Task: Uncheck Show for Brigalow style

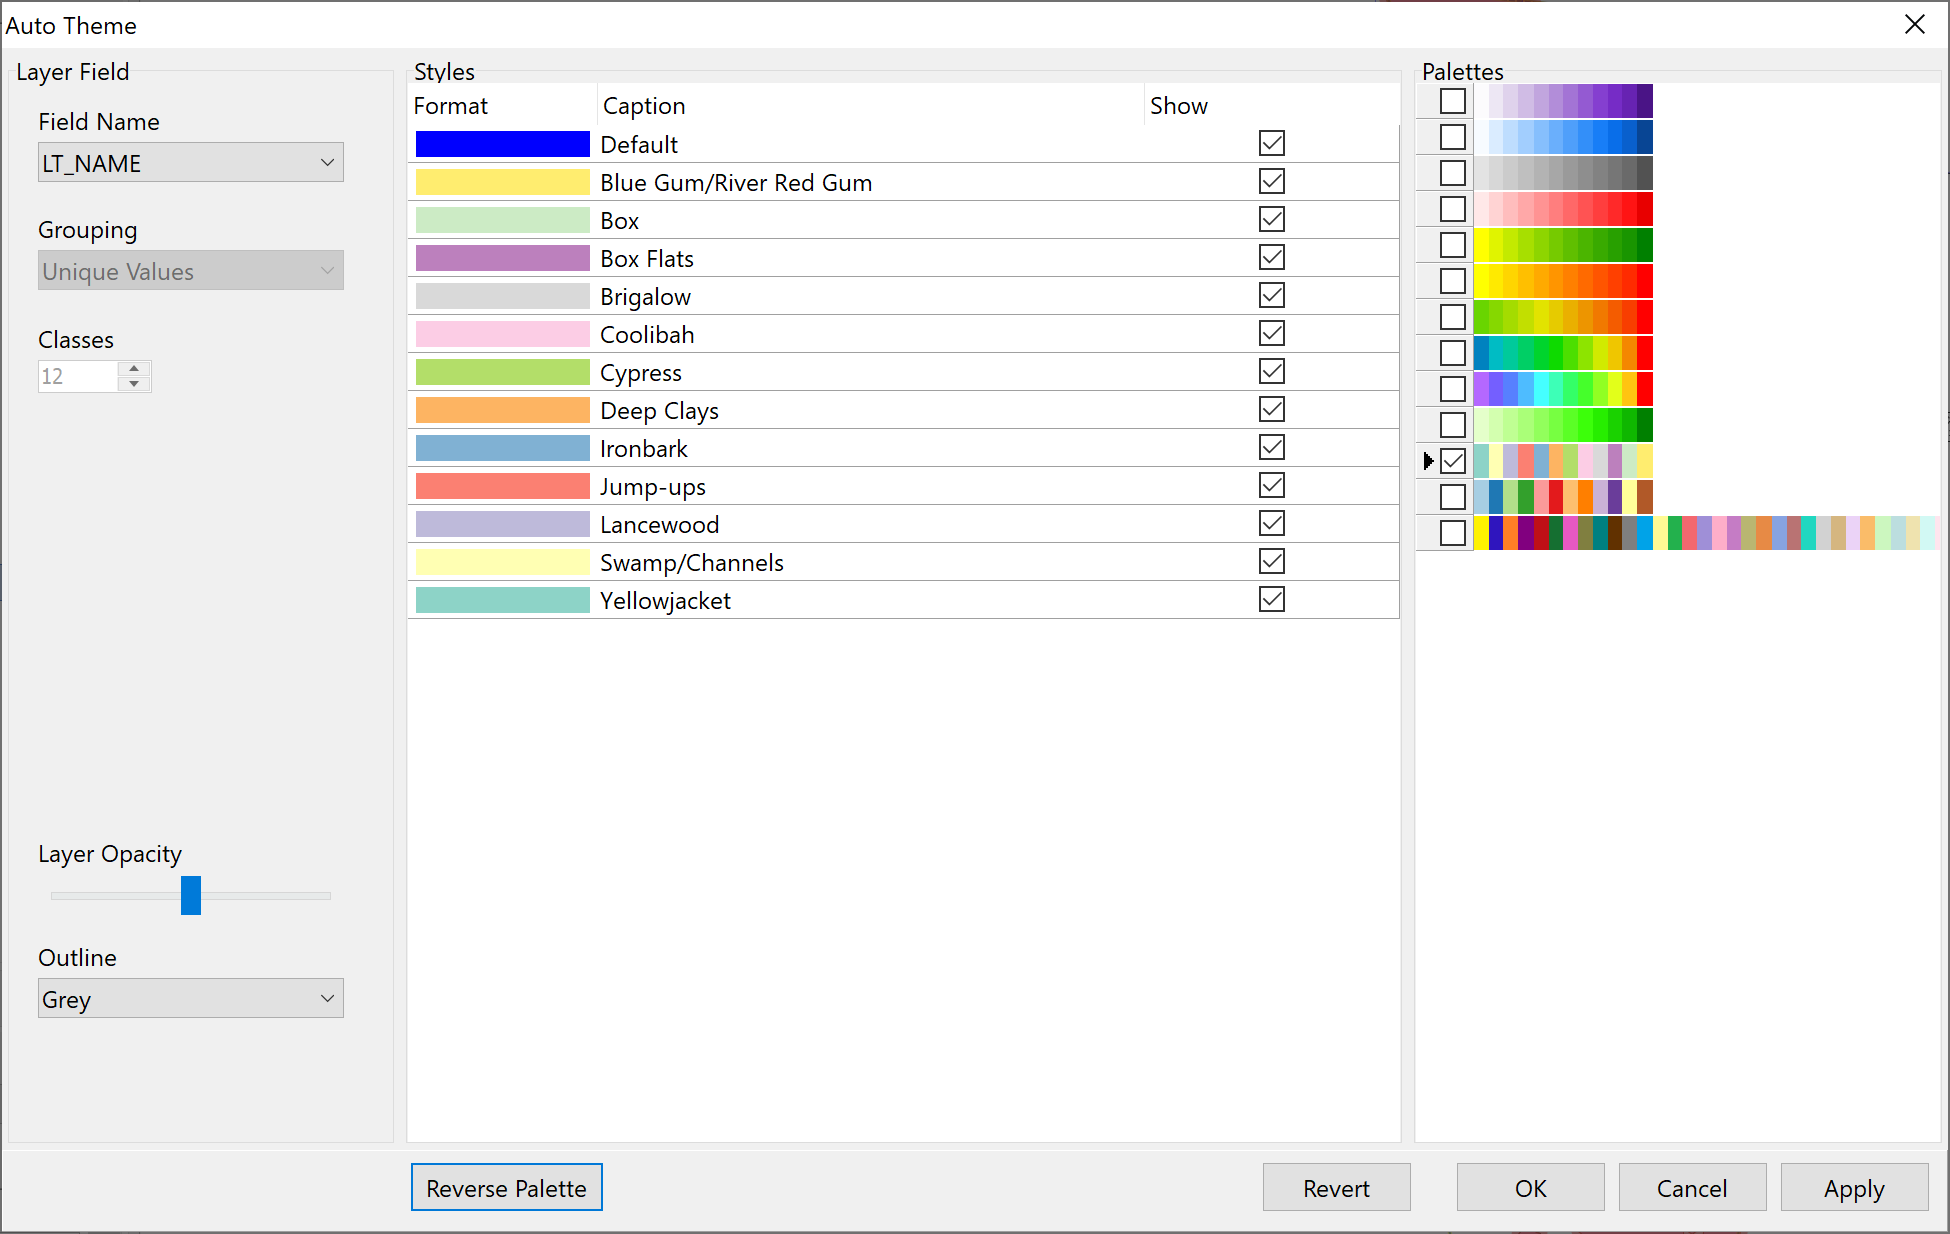Action: coord(1271,296)
